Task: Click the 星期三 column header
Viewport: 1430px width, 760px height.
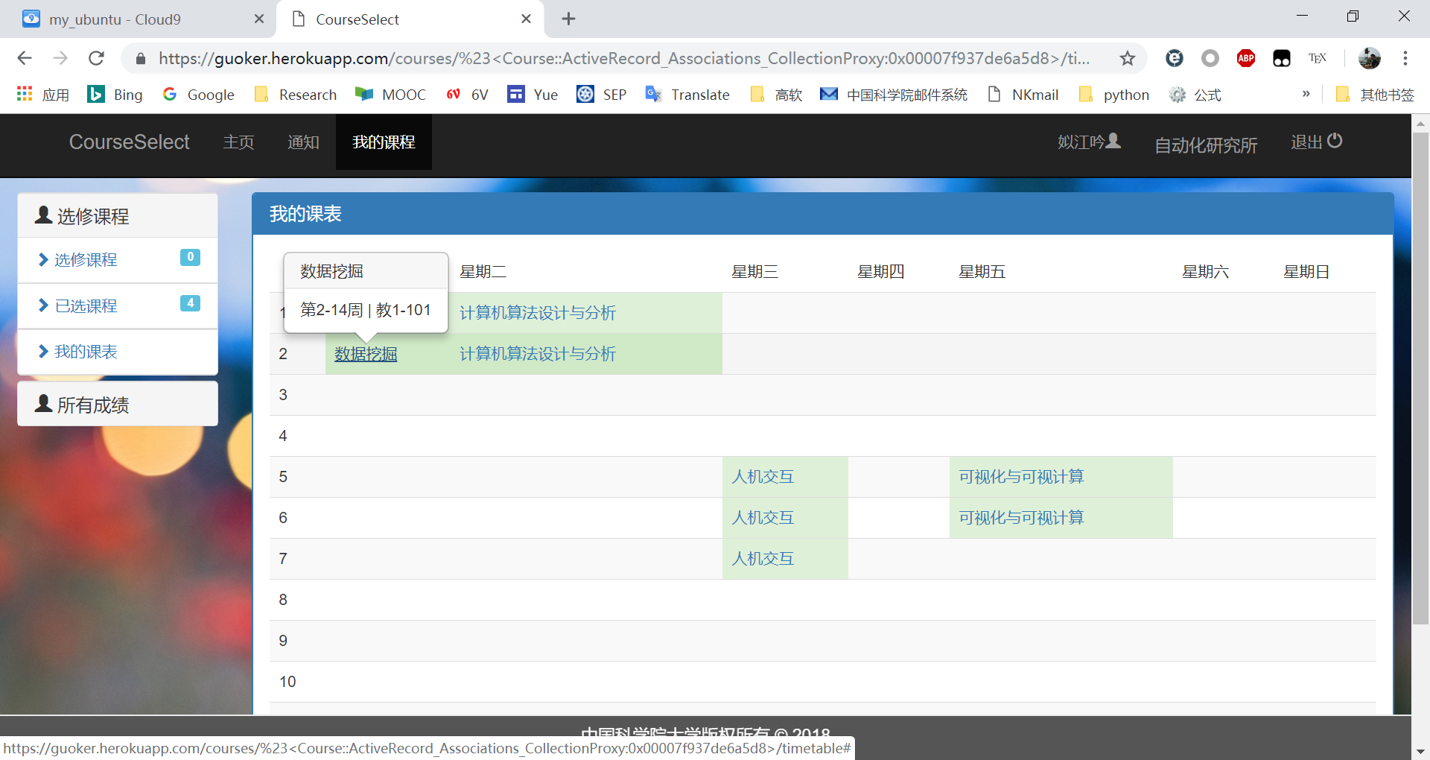Action: (x=755, y=272)
